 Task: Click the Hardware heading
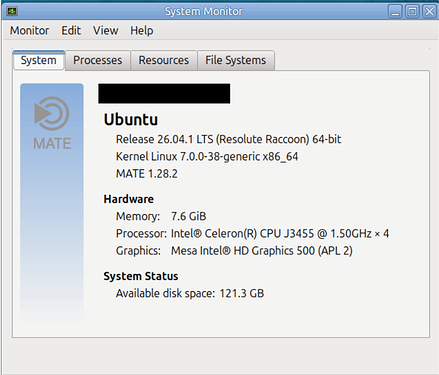click(x=129, y=199)
